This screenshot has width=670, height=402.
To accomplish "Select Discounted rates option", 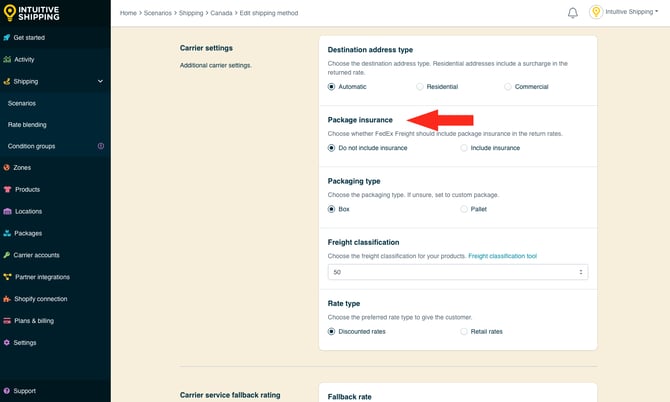I will pos(331,332).
